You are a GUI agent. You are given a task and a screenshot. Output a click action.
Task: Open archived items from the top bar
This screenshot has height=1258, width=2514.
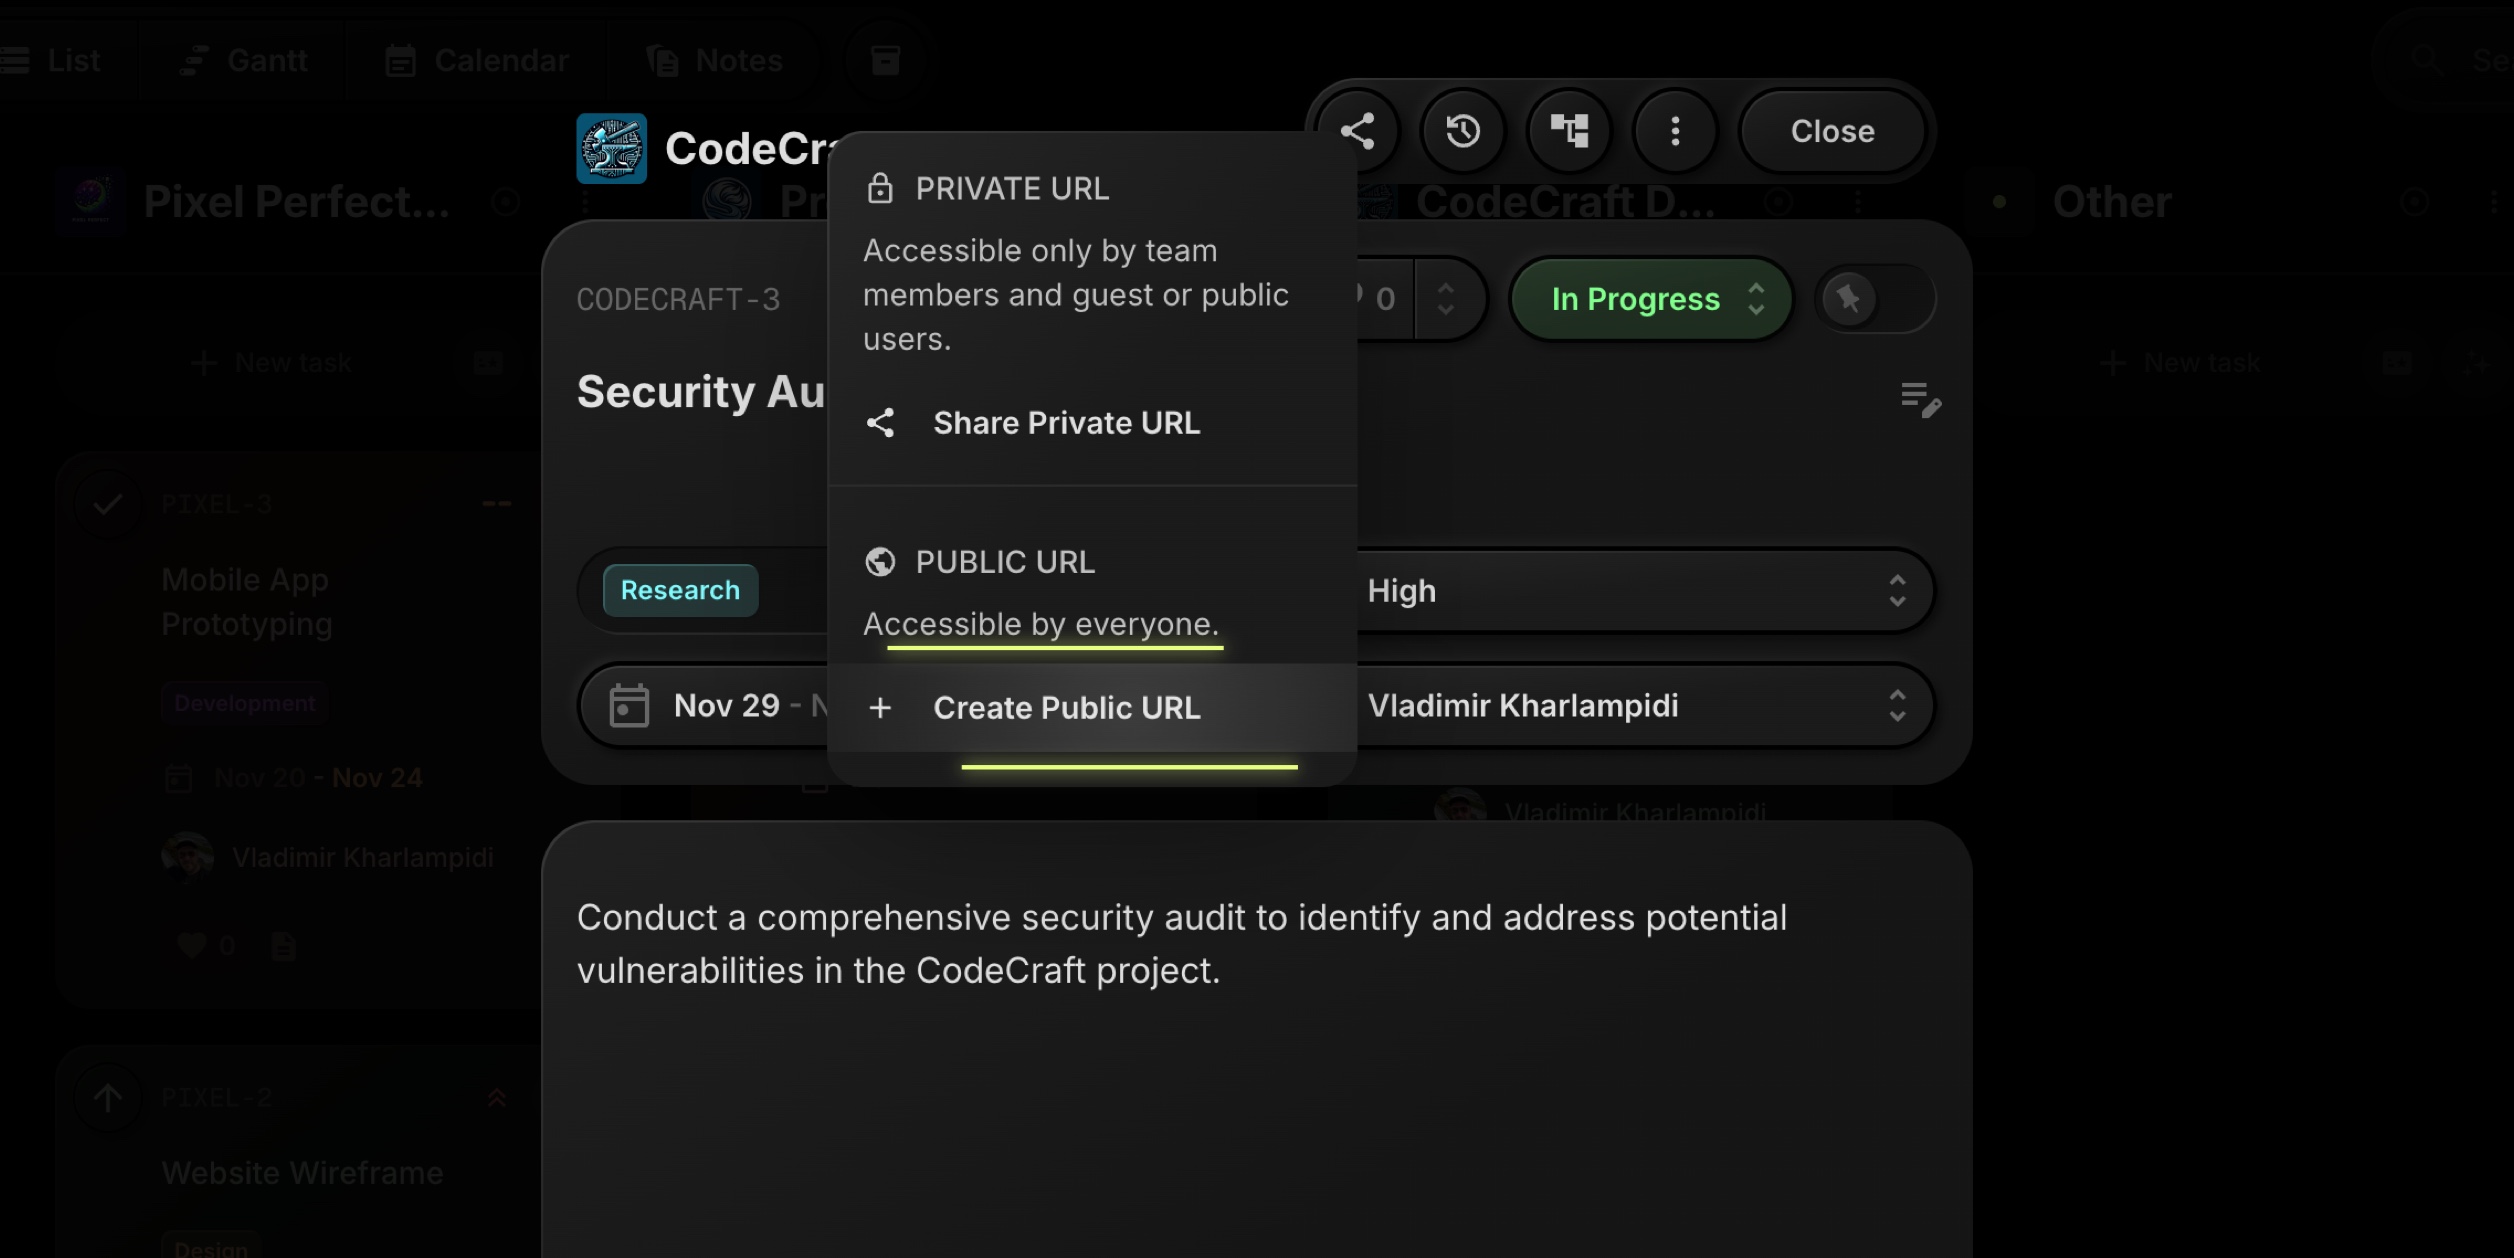click(x=884, y=58)
